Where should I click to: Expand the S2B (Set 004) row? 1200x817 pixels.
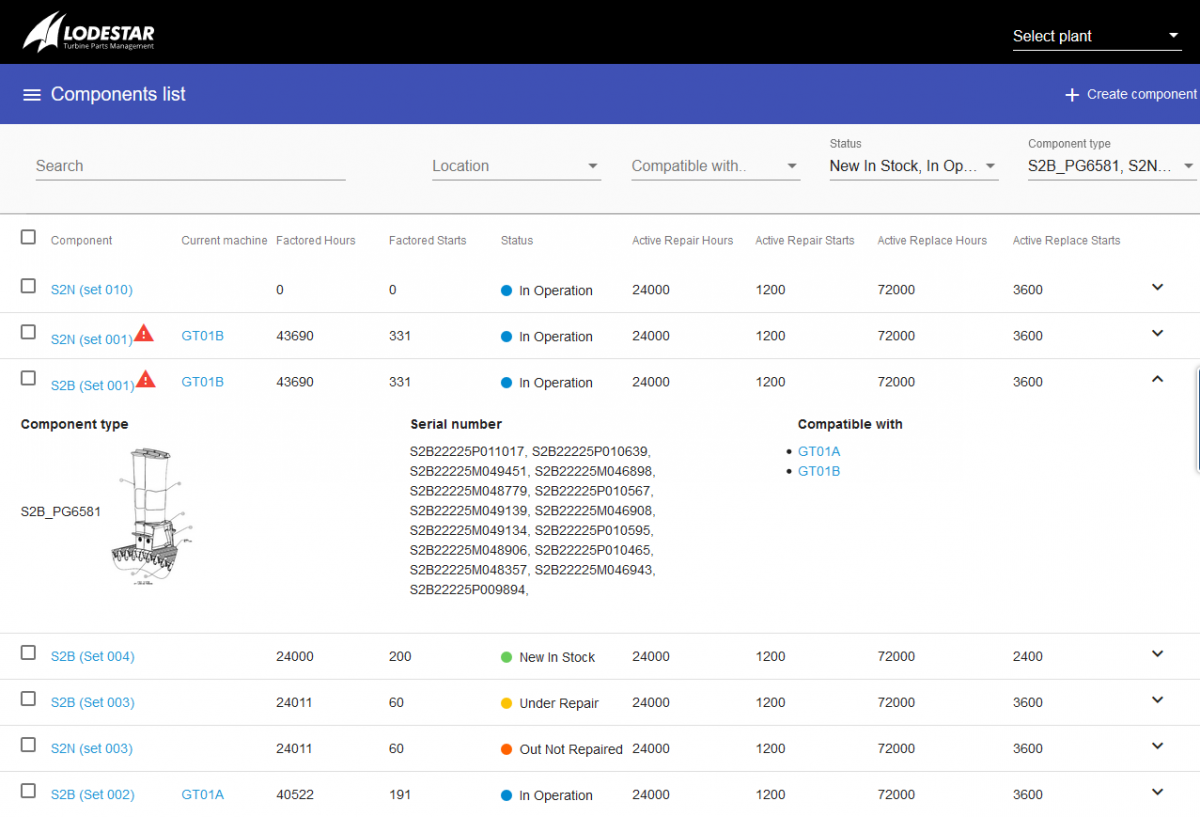pos(1158,654)
